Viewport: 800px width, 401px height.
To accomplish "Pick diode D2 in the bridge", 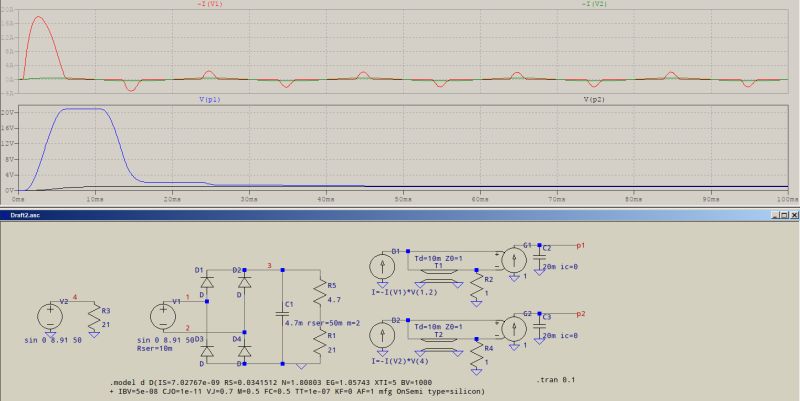I will click(x=245, y=282).
